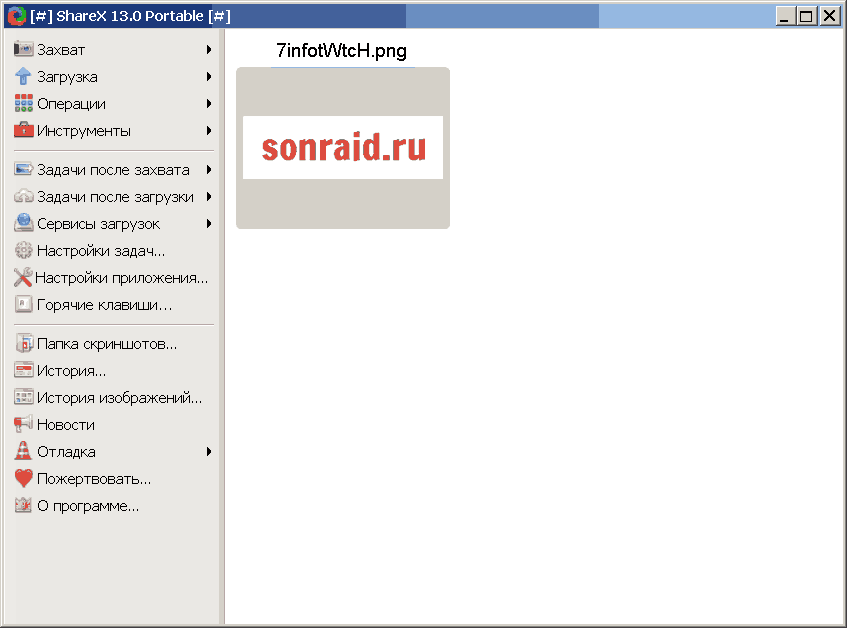Expand the Инструменты submenu arrow
The image size is (847, 628).
(209, 131)
